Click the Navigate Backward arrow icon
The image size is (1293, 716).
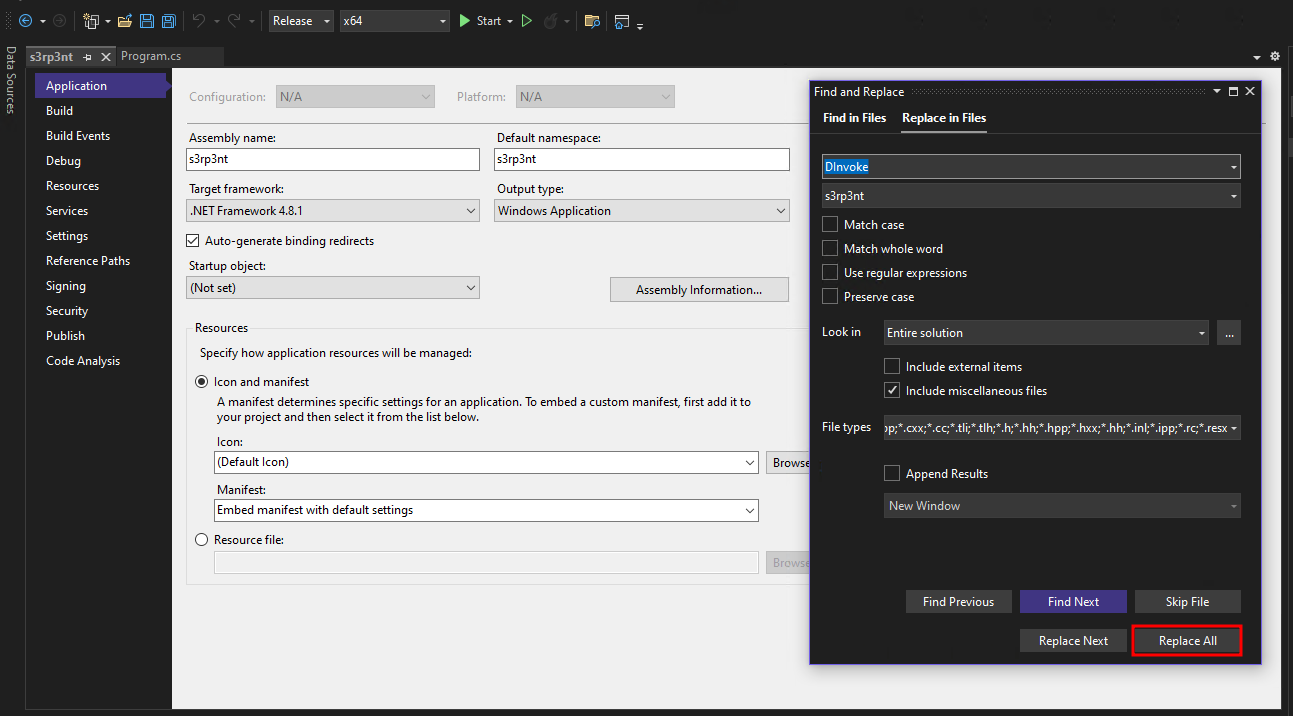coord(25,21)
